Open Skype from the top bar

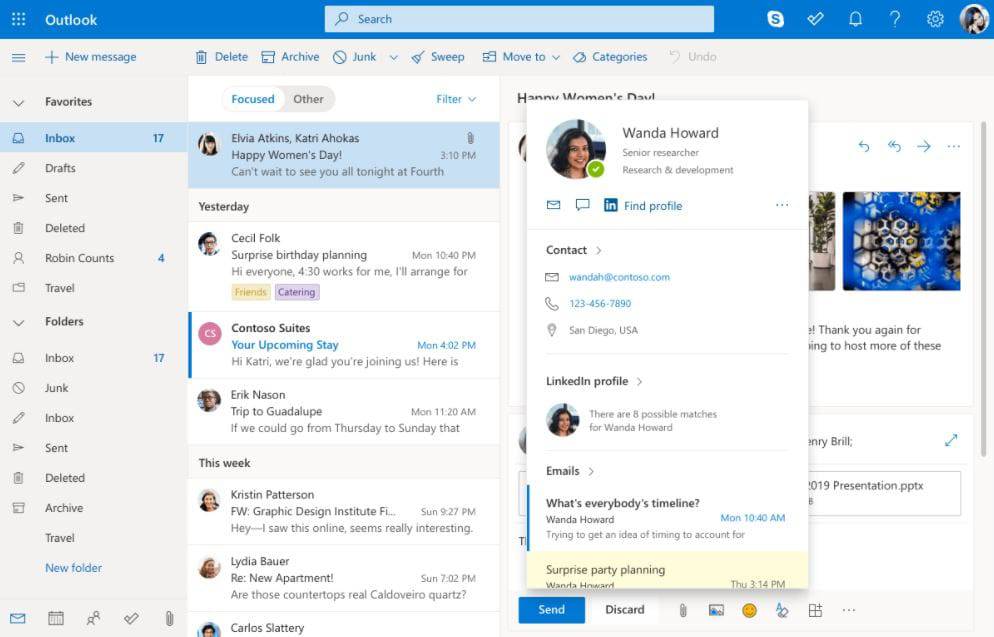[776, 18]
